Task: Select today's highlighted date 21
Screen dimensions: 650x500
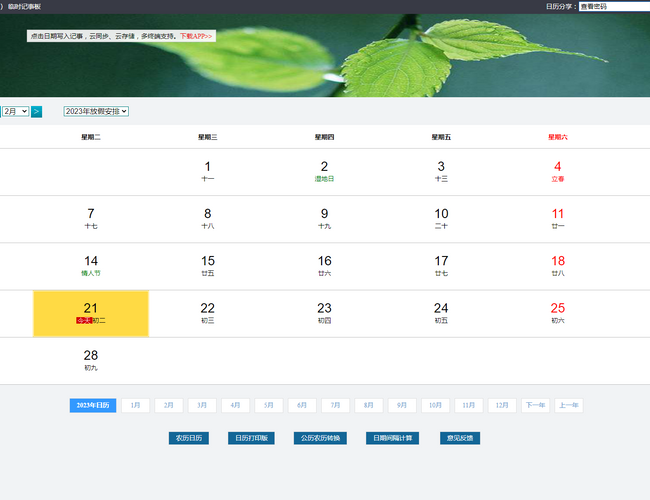Action: 91,313
